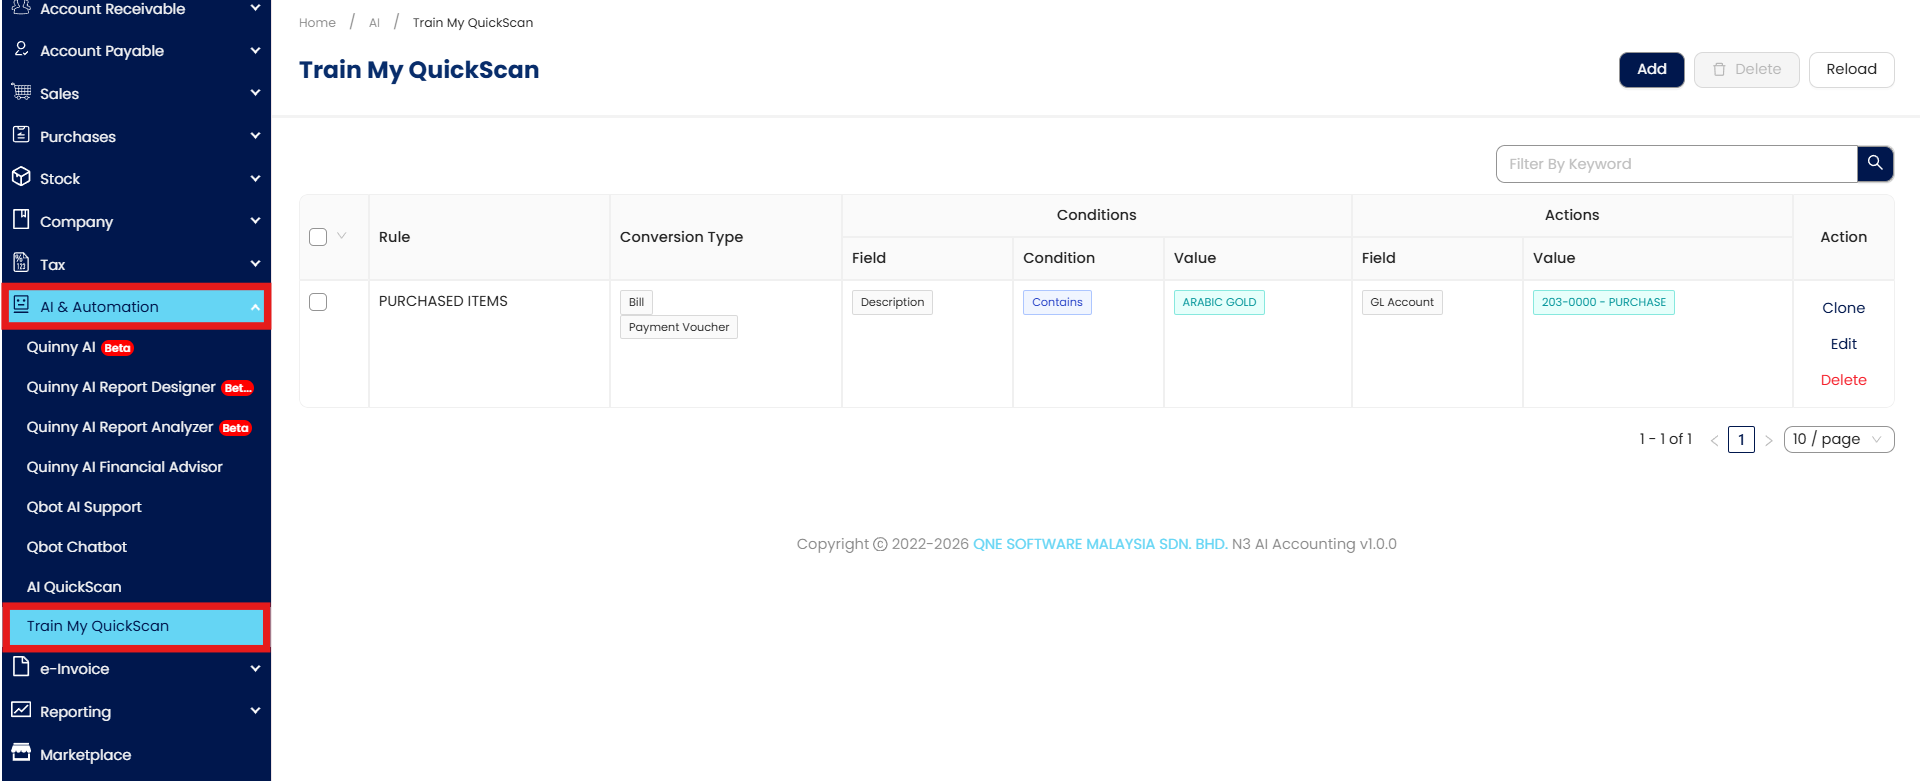The height and width of the screenshot is (781, 1920).
Task: Open Quinny AI Financial Advisor
Action: pyautogui.click(x=124, y=467)
